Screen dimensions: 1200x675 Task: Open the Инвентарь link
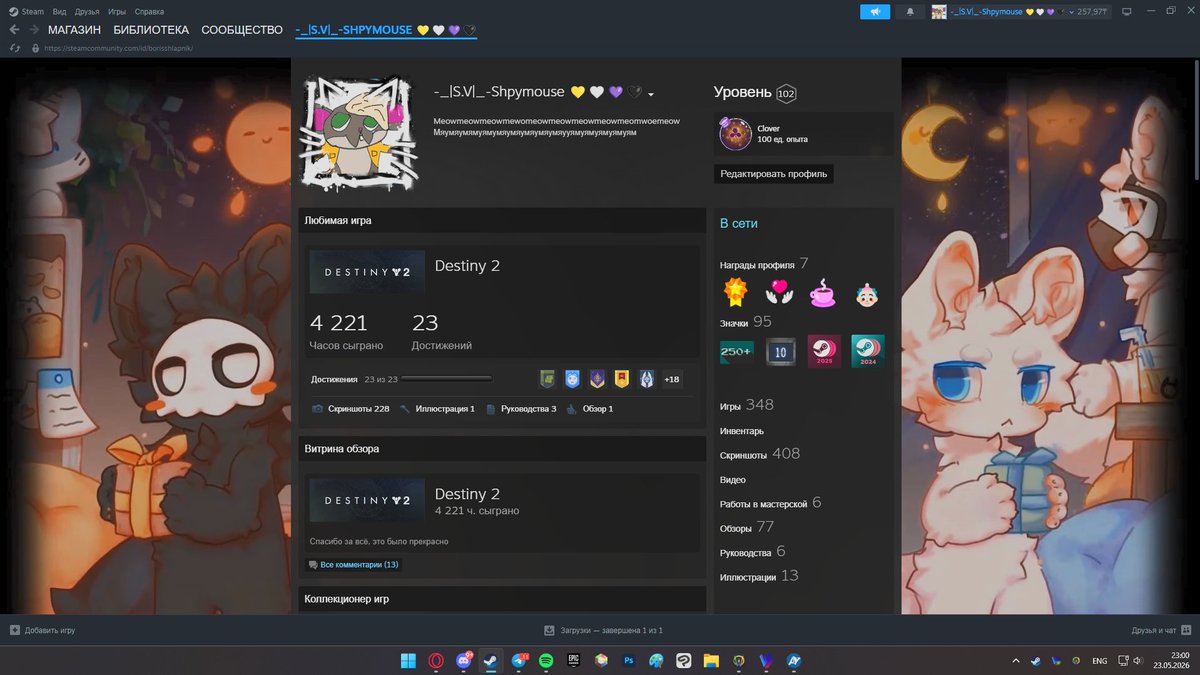point(742,431)
